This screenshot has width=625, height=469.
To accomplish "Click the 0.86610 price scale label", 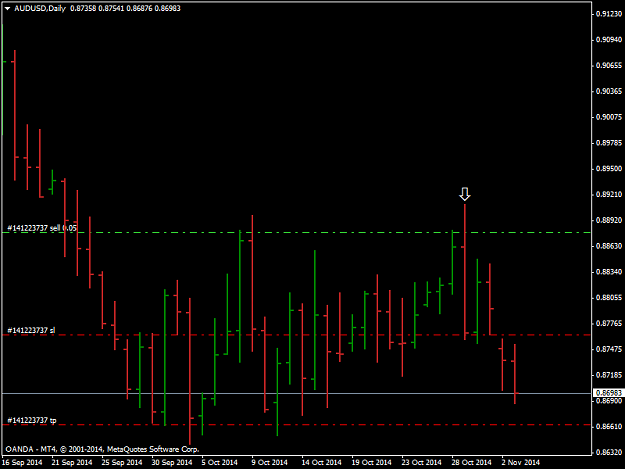I will [609, 426].
